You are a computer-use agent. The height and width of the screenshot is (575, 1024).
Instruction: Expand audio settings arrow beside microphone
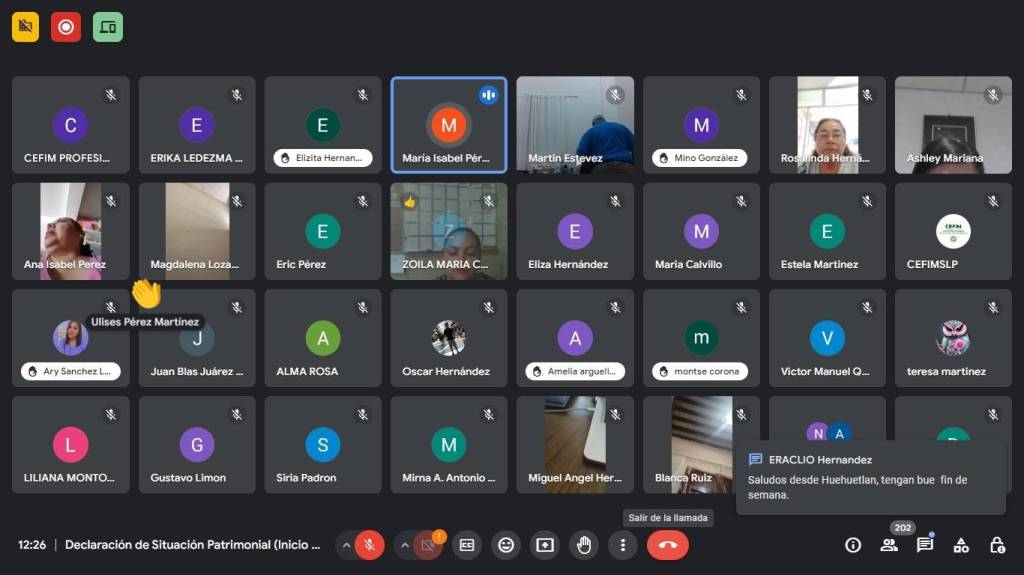(346, 545)
